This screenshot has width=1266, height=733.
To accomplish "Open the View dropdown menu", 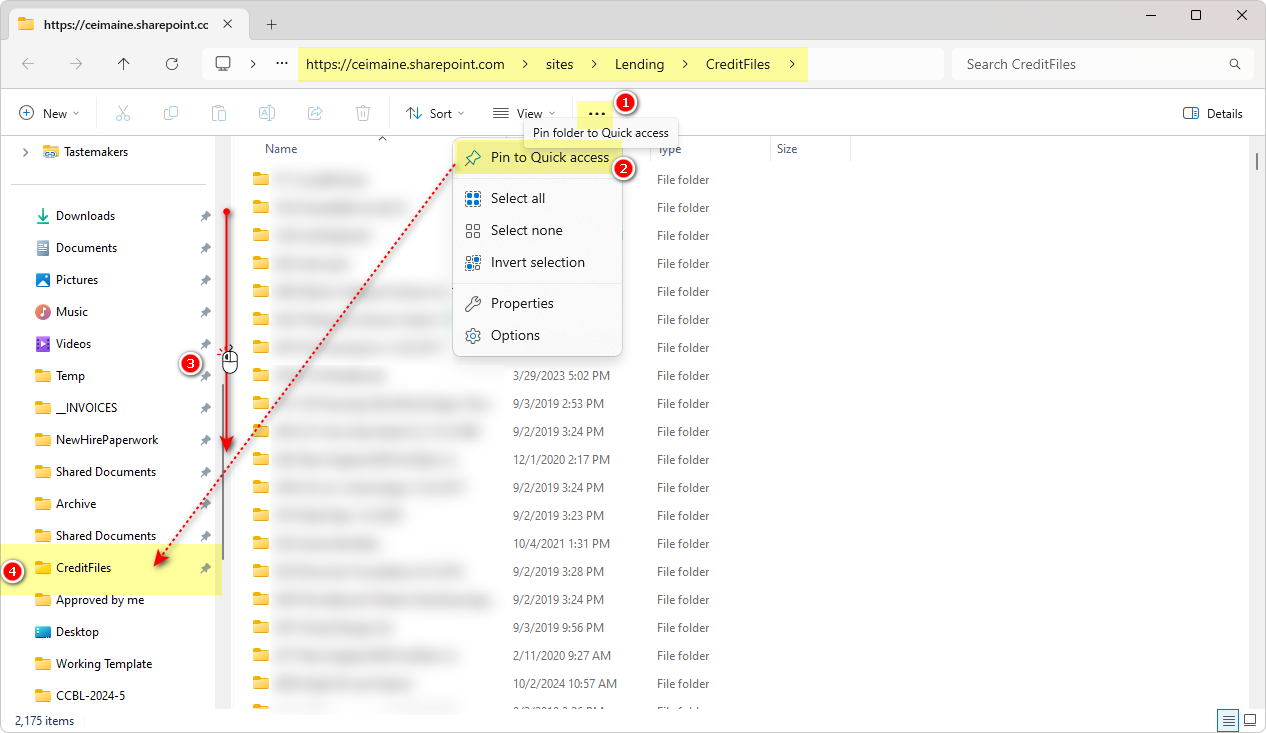I will [x=524, y=114].
